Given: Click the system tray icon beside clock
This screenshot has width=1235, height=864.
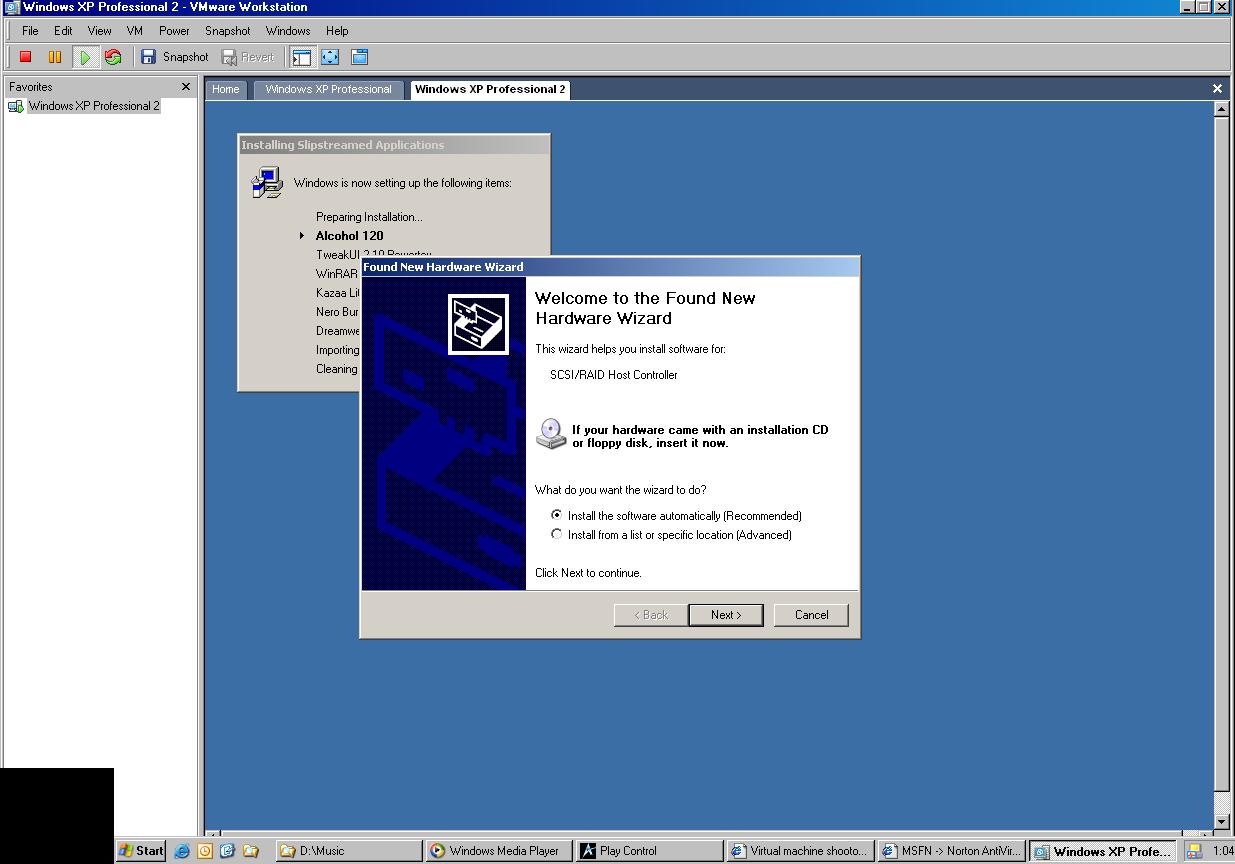Looking at the screenshot, I should coord(1194,851).
